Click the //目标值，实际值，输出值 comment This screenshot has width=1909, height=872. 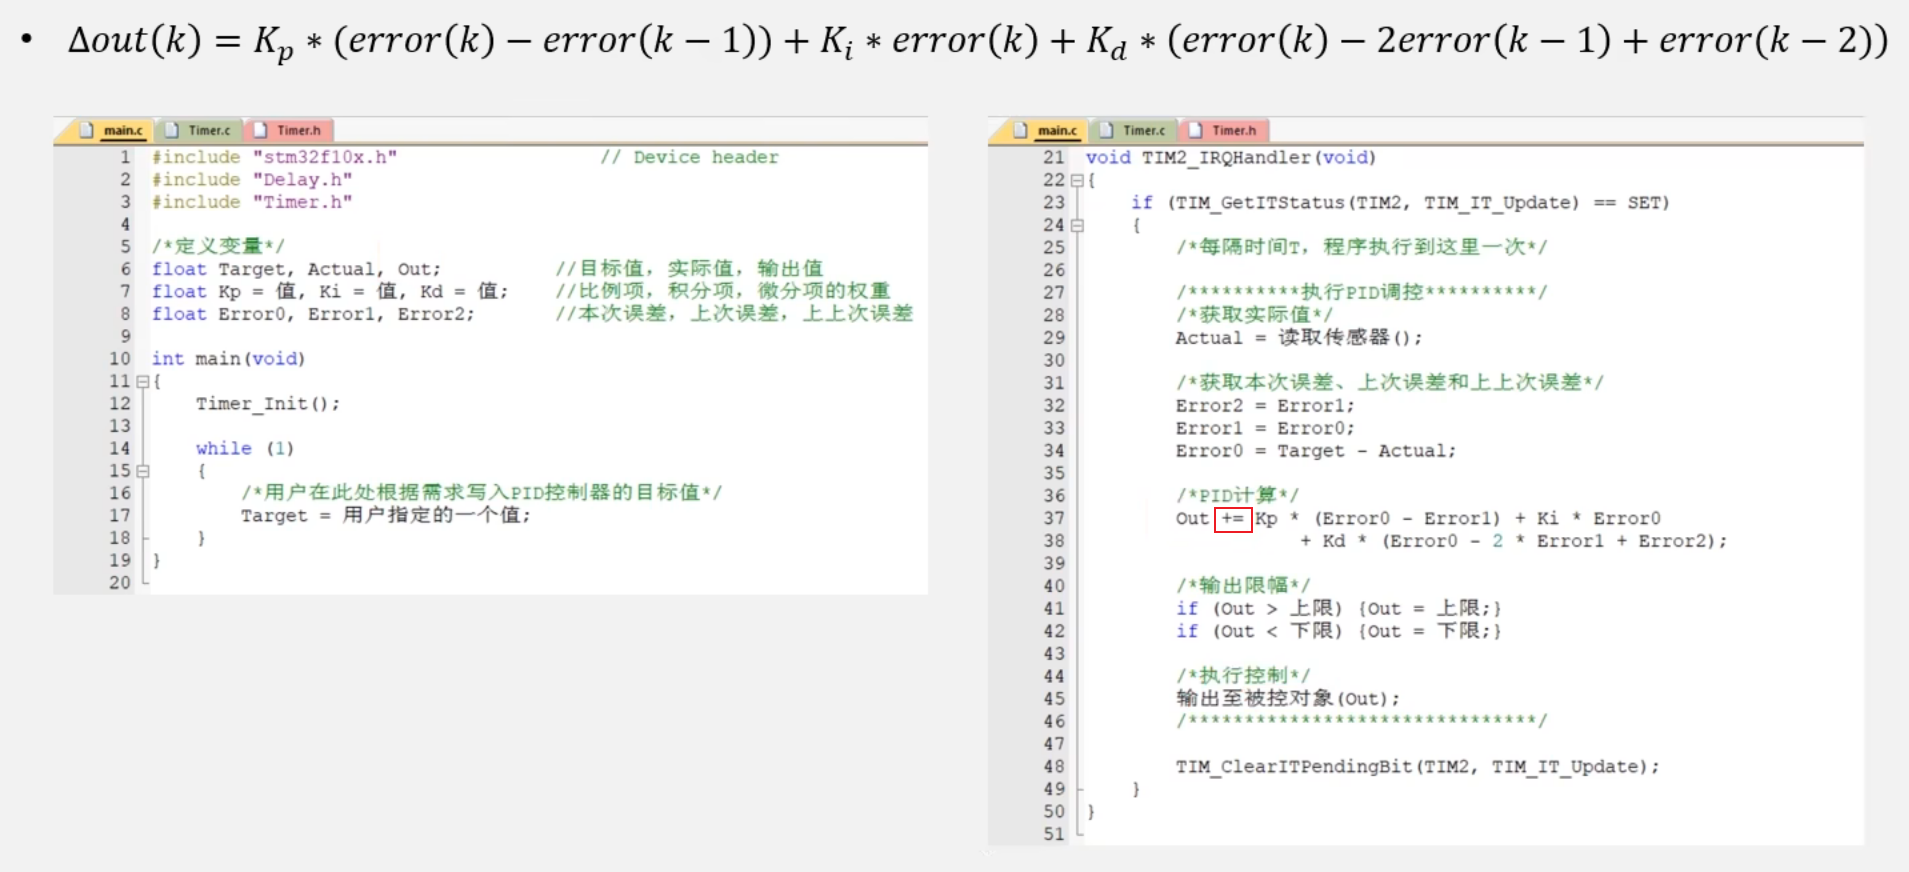tap(689, 268)
